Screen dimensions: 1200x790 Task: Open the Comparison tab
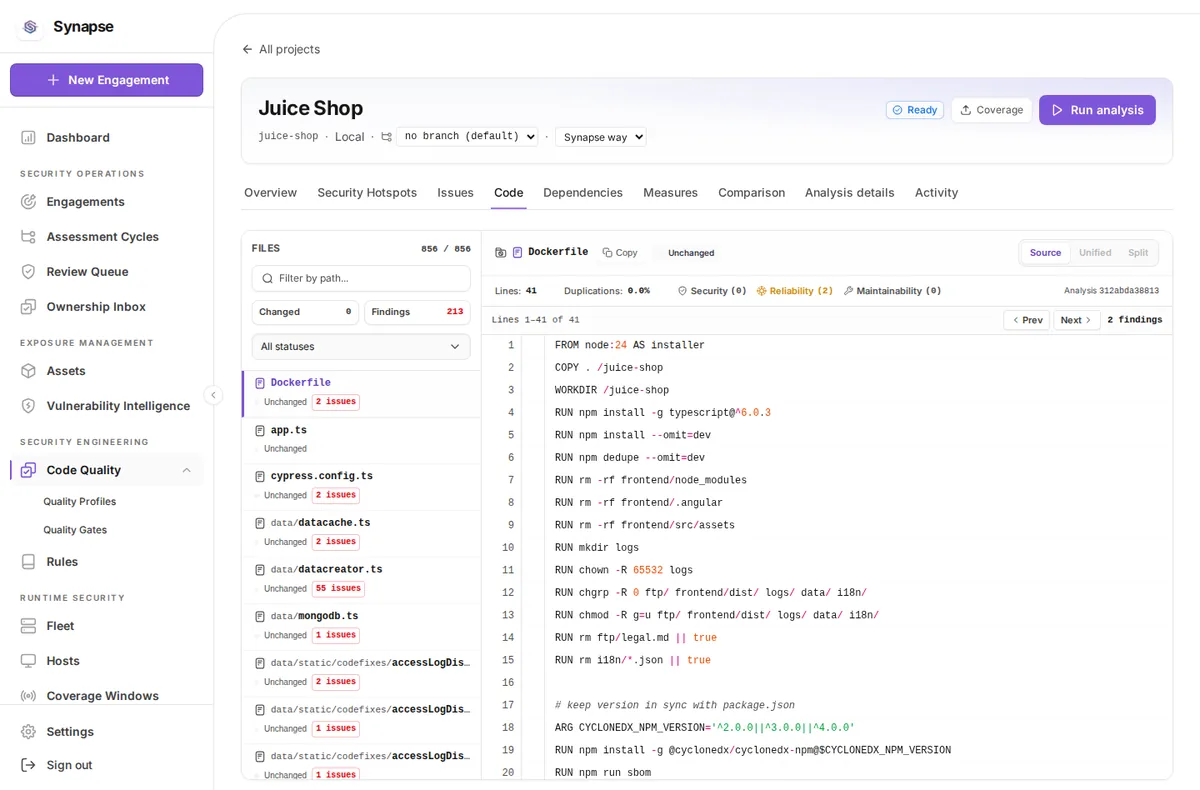[x=751, y=192]
